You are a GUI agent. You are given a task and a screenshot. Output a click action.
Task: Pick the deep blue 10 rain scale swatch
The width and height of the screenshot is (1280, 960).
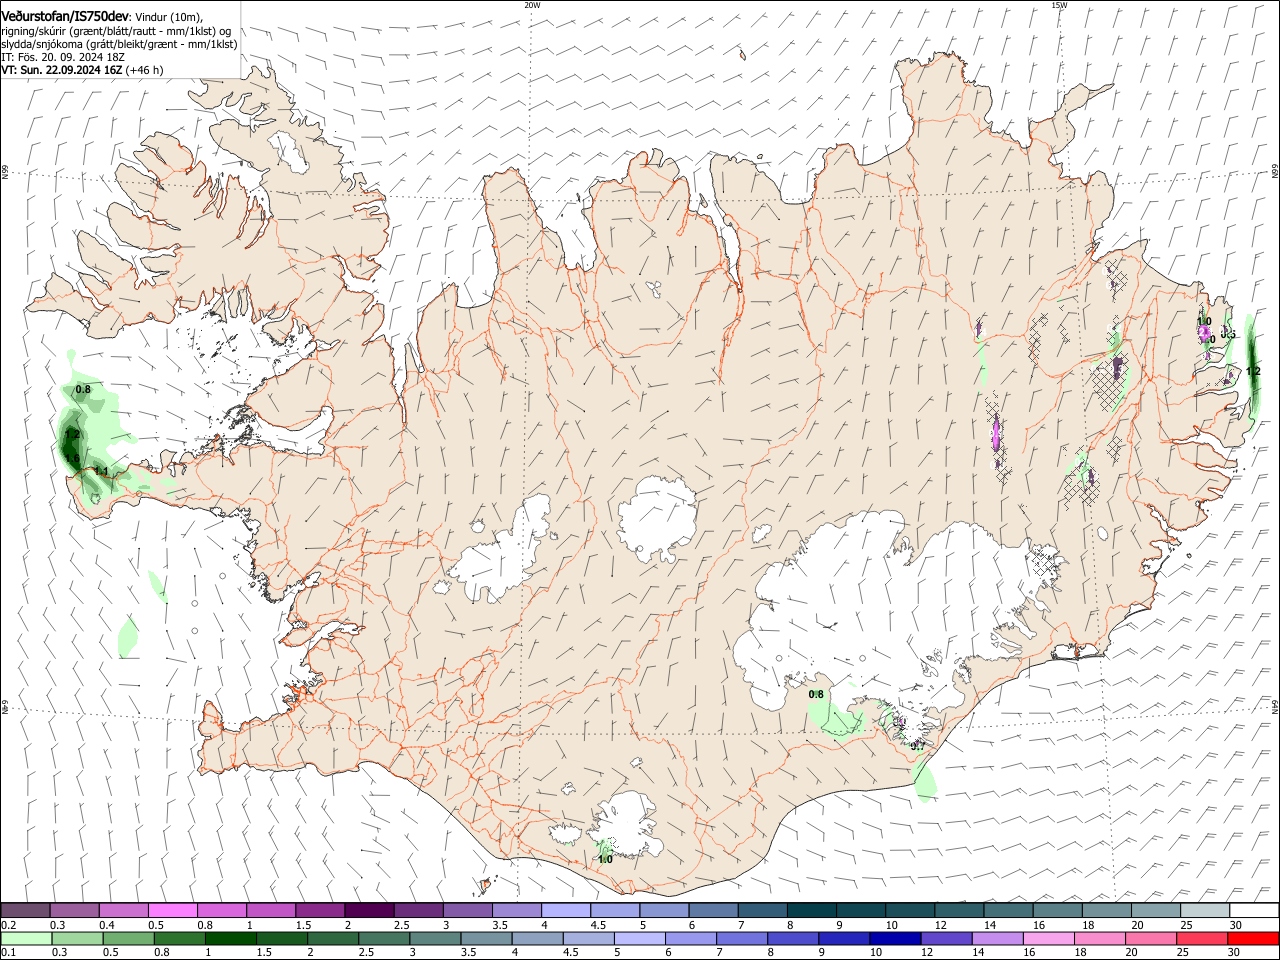click(x=894, y=938)
